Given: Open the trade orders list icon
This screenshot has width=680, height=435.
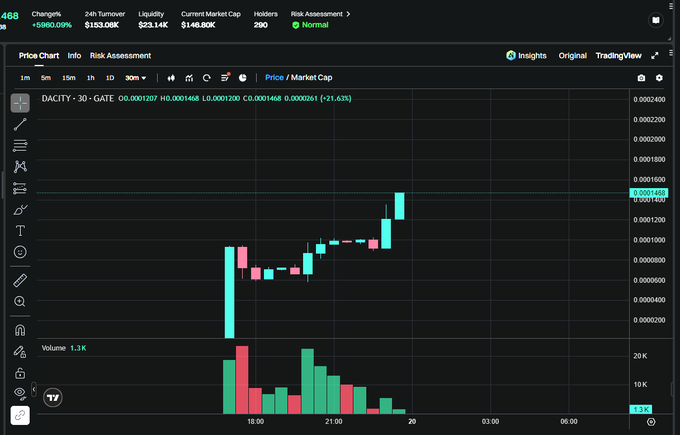Looking at the screenshot, I should (225, 78).
